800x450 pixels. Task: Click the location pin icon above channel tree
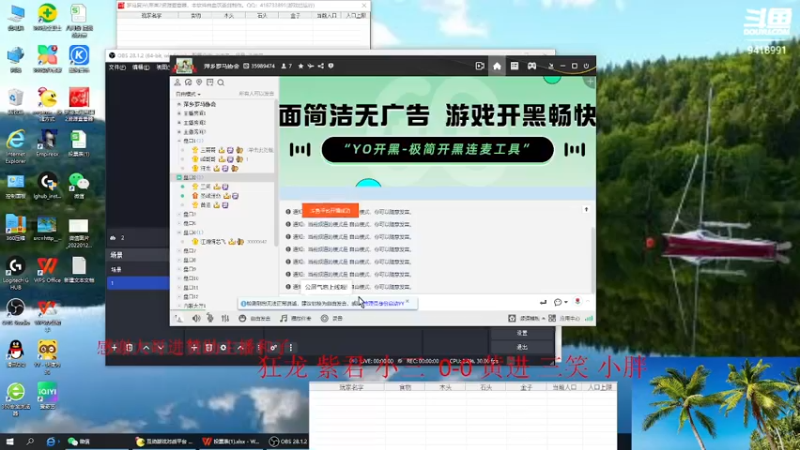tap(199, 82)
